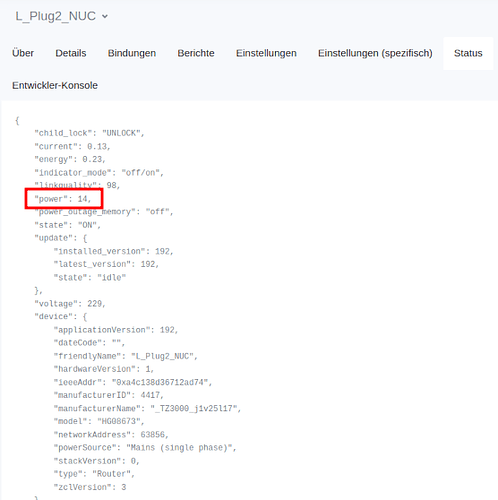498x500 pixels.
Task: Switch to the Über tab
Action: 23,53
